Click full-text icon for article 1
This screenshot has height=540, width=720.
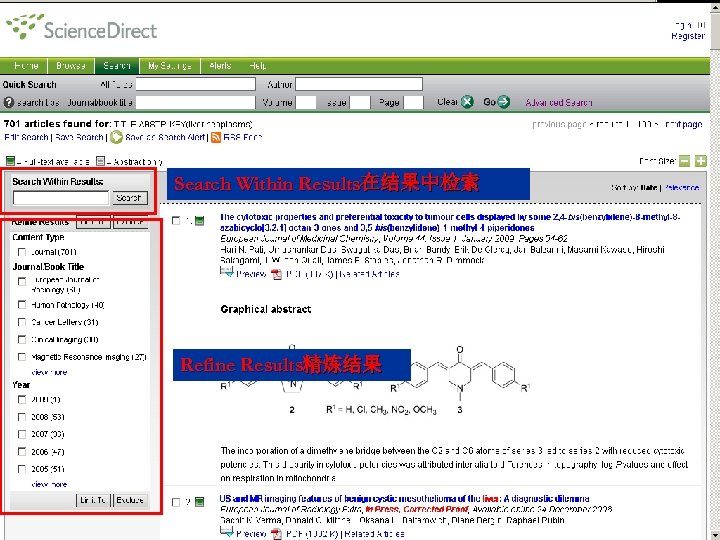coord(199,221)
